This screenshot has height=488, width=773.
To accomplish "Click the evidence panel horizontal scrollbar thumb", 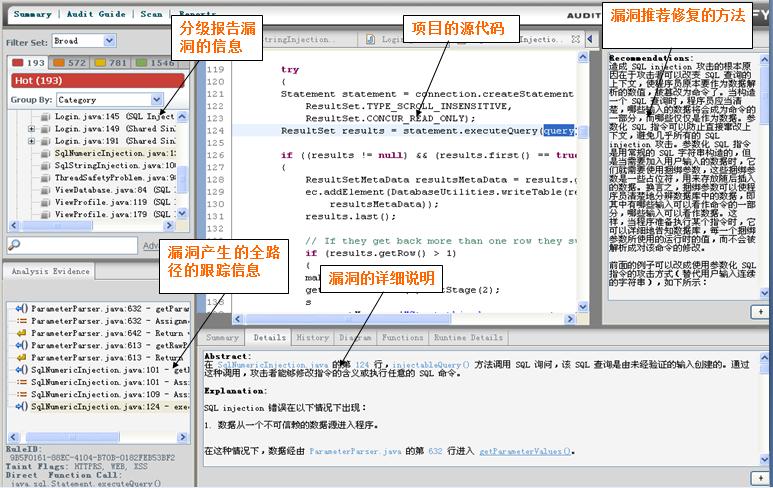I will pos(72,437).
